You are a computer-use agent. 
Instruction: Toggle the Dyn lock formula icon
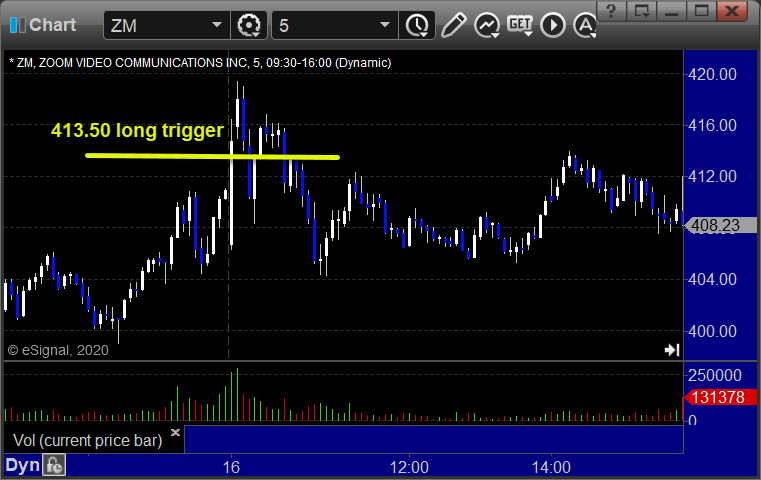coord(54,465)
